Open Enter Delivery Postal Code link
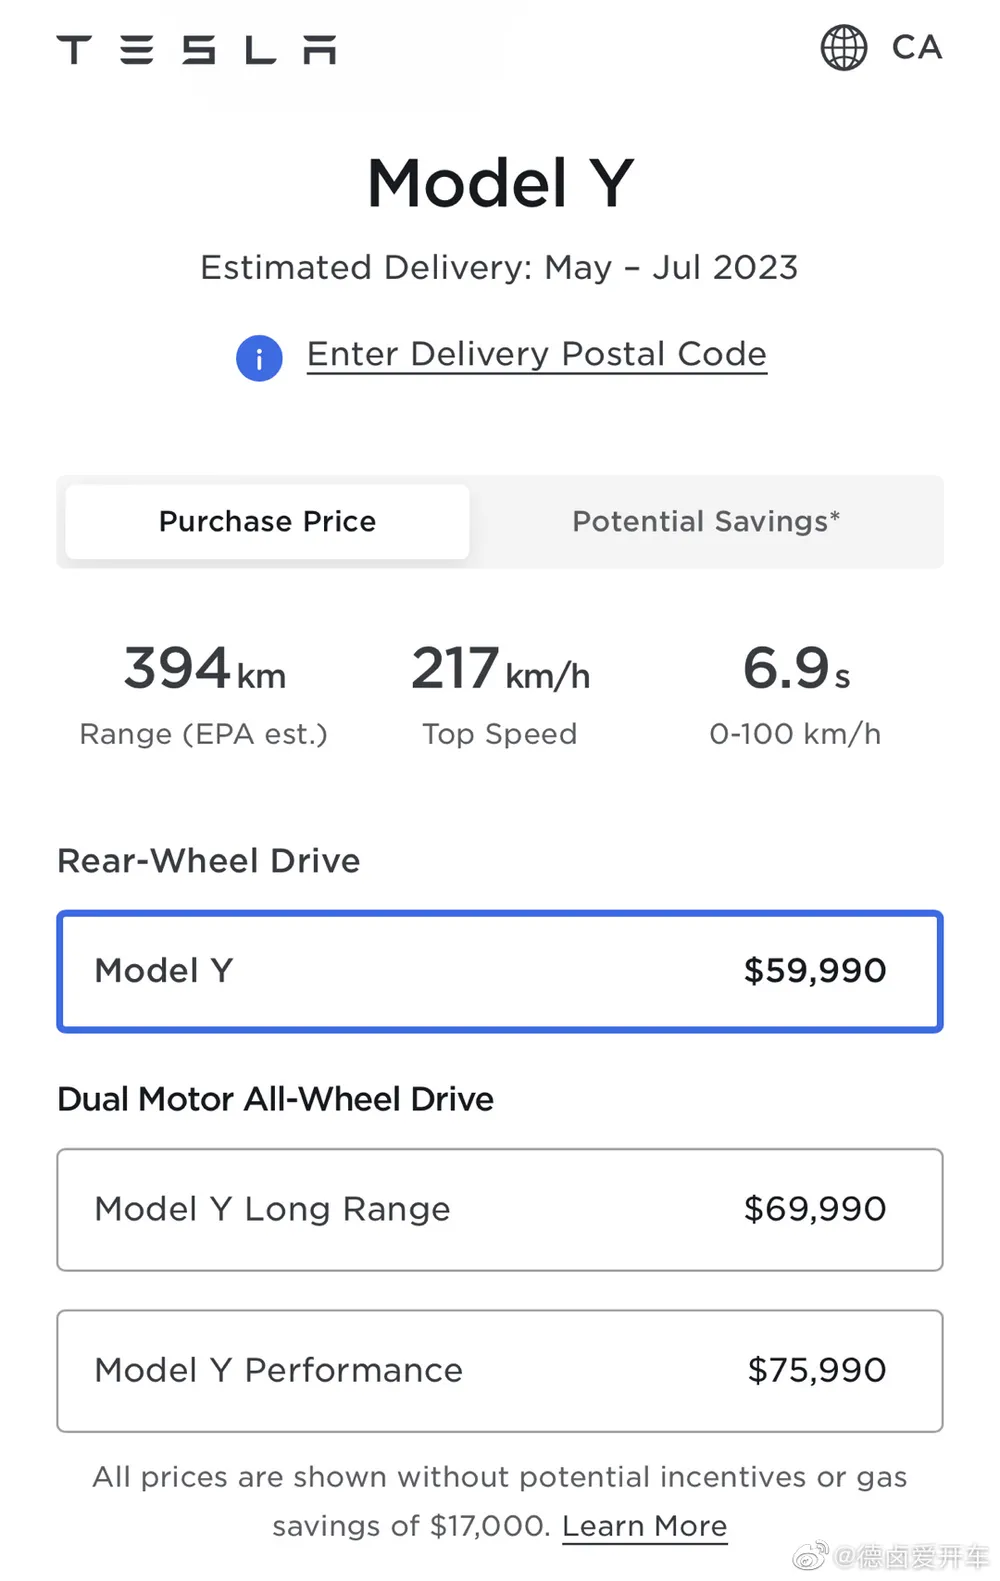The height and width of the screenshot is (1581, 1000). tap(536, 354)
